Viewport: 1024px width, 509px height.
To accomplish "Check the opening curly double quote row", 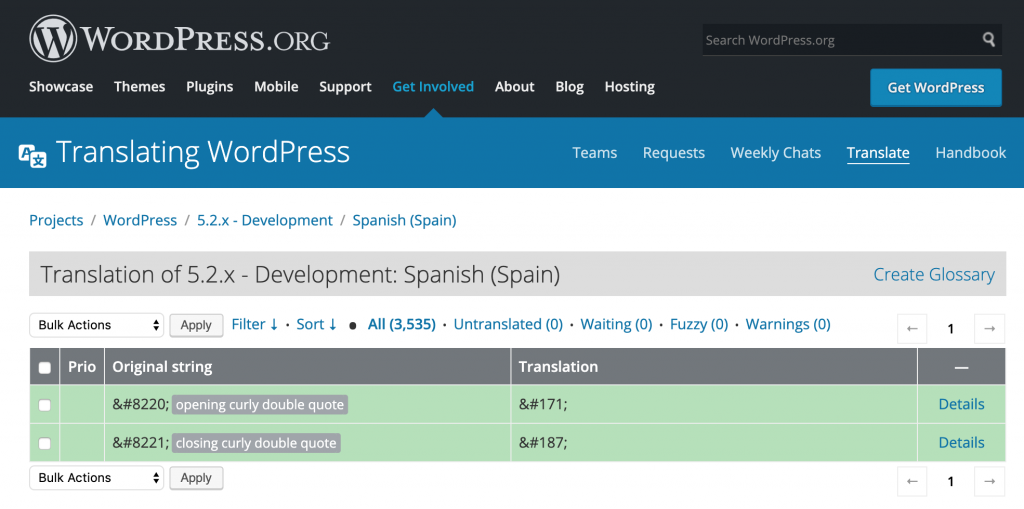I will click(x=44, y=405).
